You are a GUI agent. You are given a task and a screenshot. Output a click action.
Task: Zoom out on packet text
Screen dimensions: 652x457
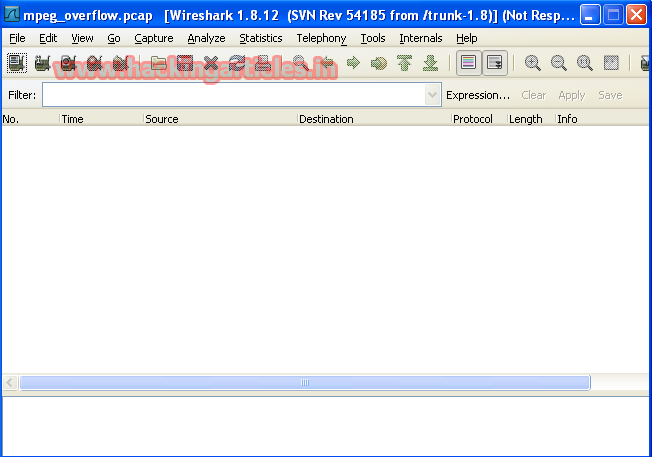click(558, 63)
